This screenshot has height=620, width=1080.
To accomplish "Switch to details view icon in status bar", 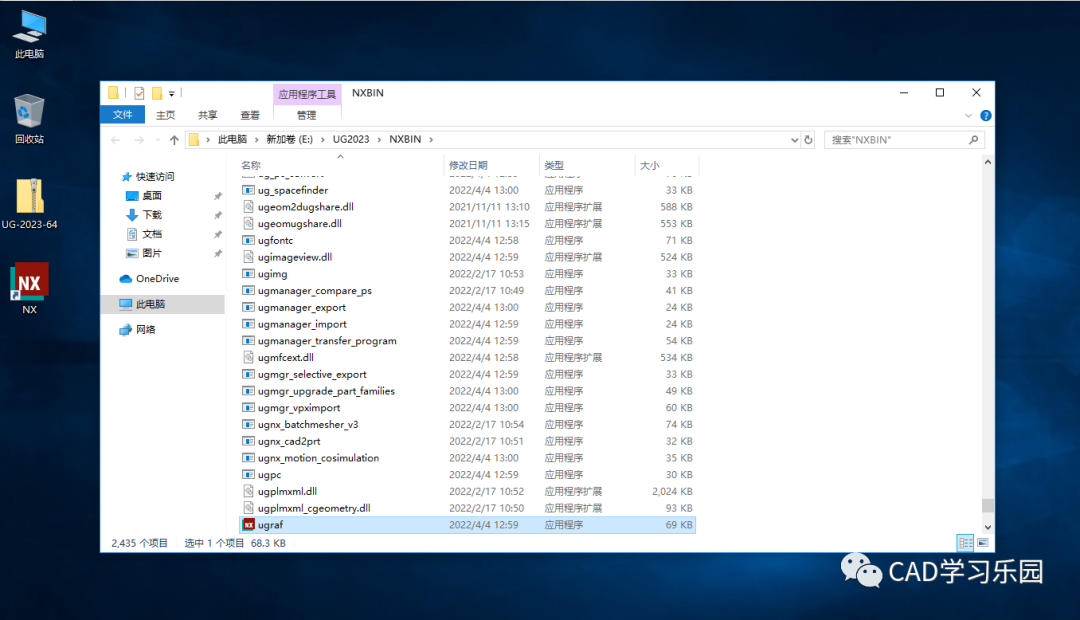I will [966, 543].
